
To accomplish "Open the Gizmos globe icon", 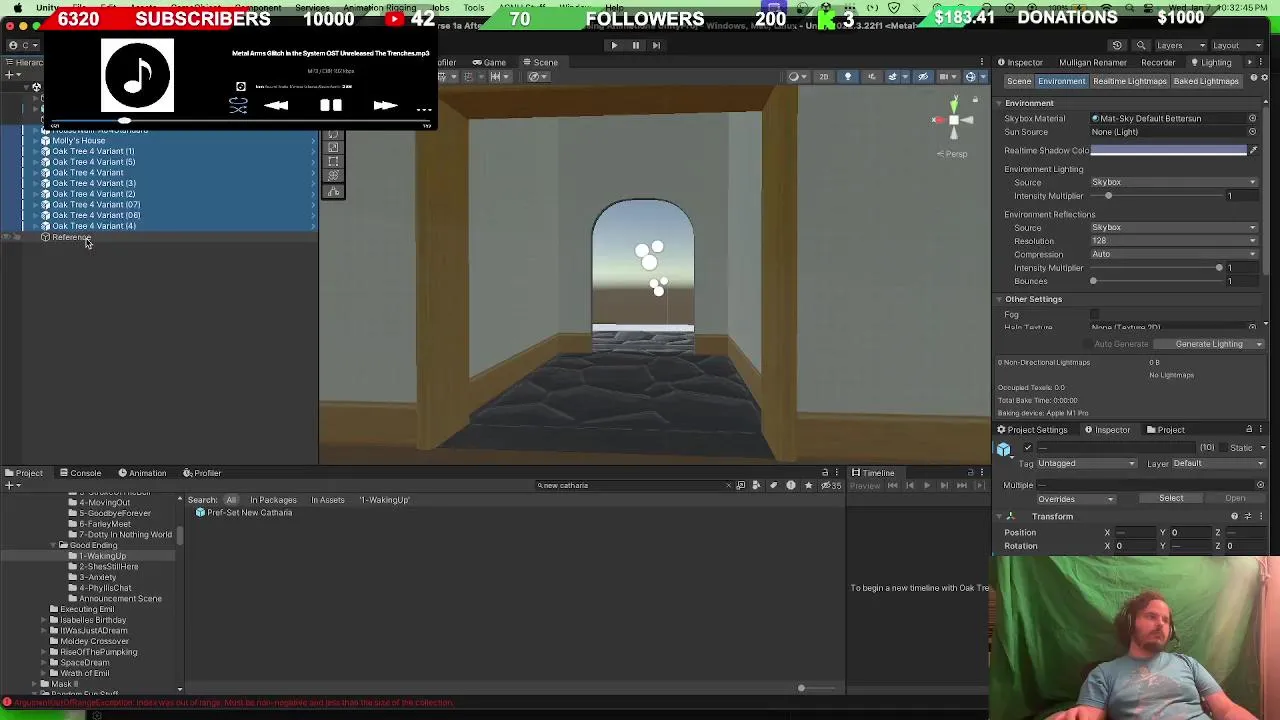I will coord(972,77).
